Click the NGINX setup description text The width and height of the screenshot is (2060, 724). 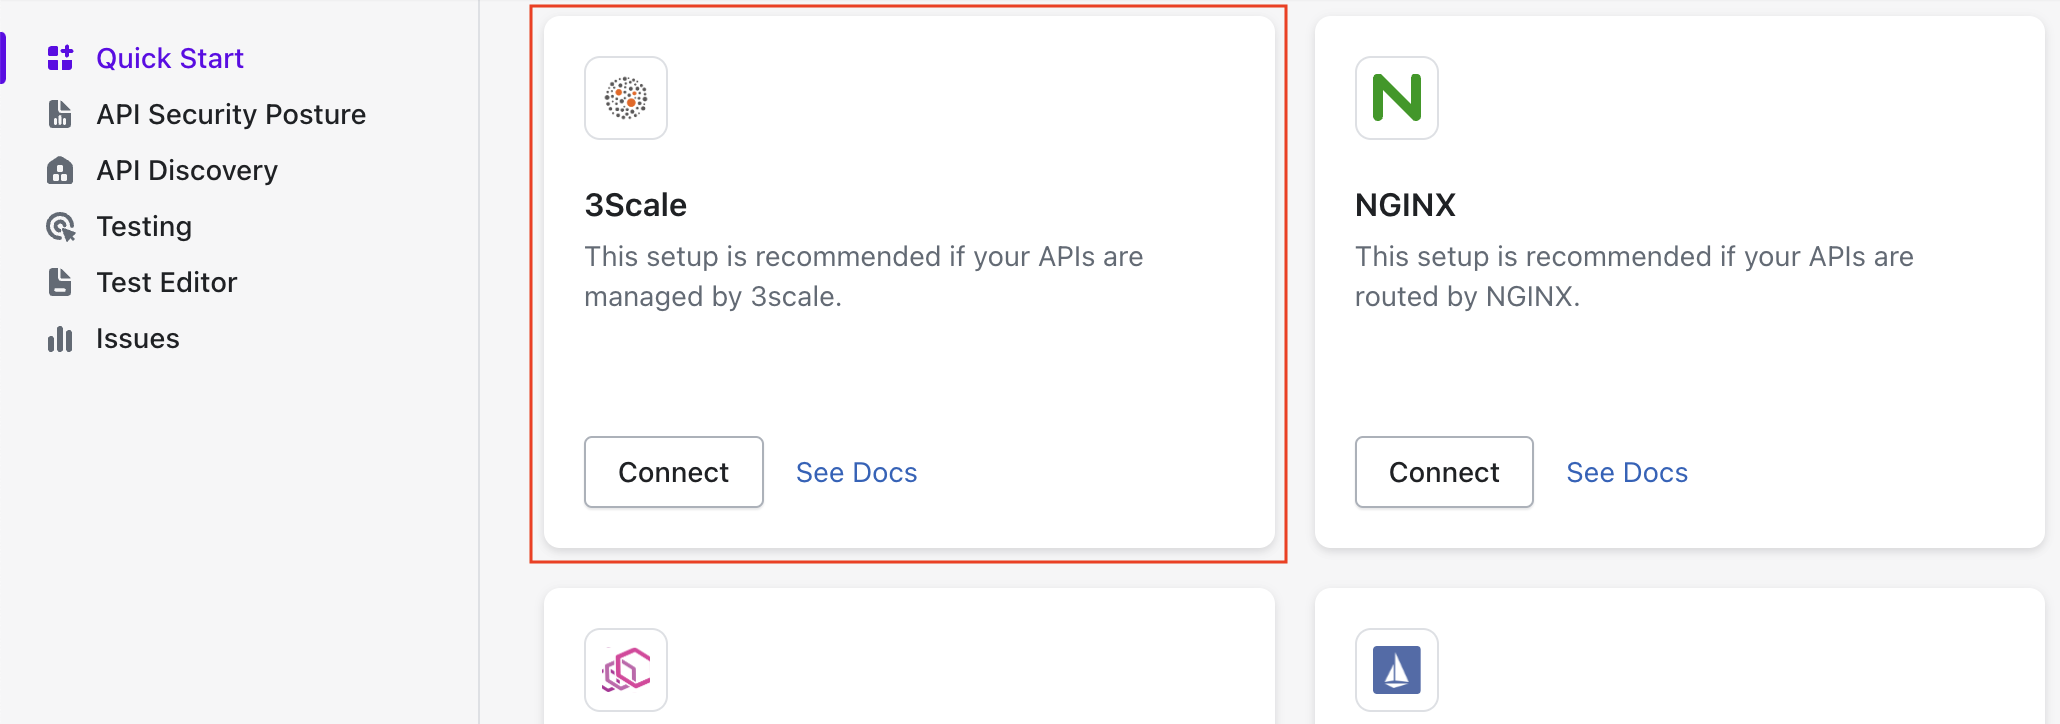1633,276
